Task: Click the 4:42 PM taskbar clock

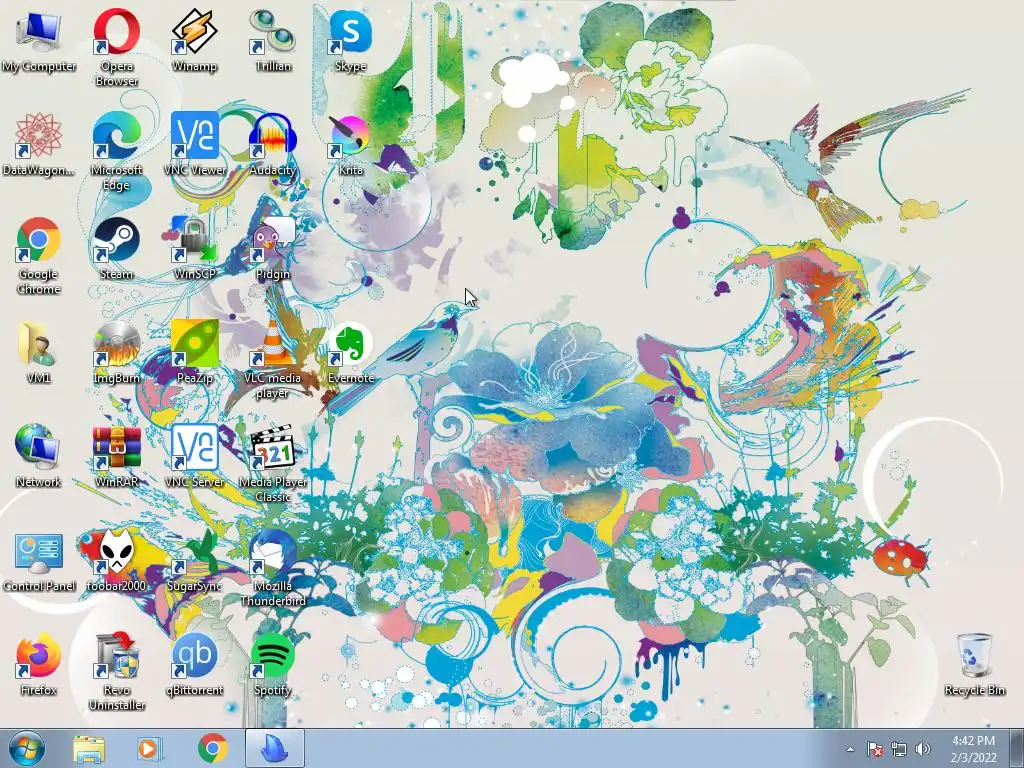Action: point(974,749)
